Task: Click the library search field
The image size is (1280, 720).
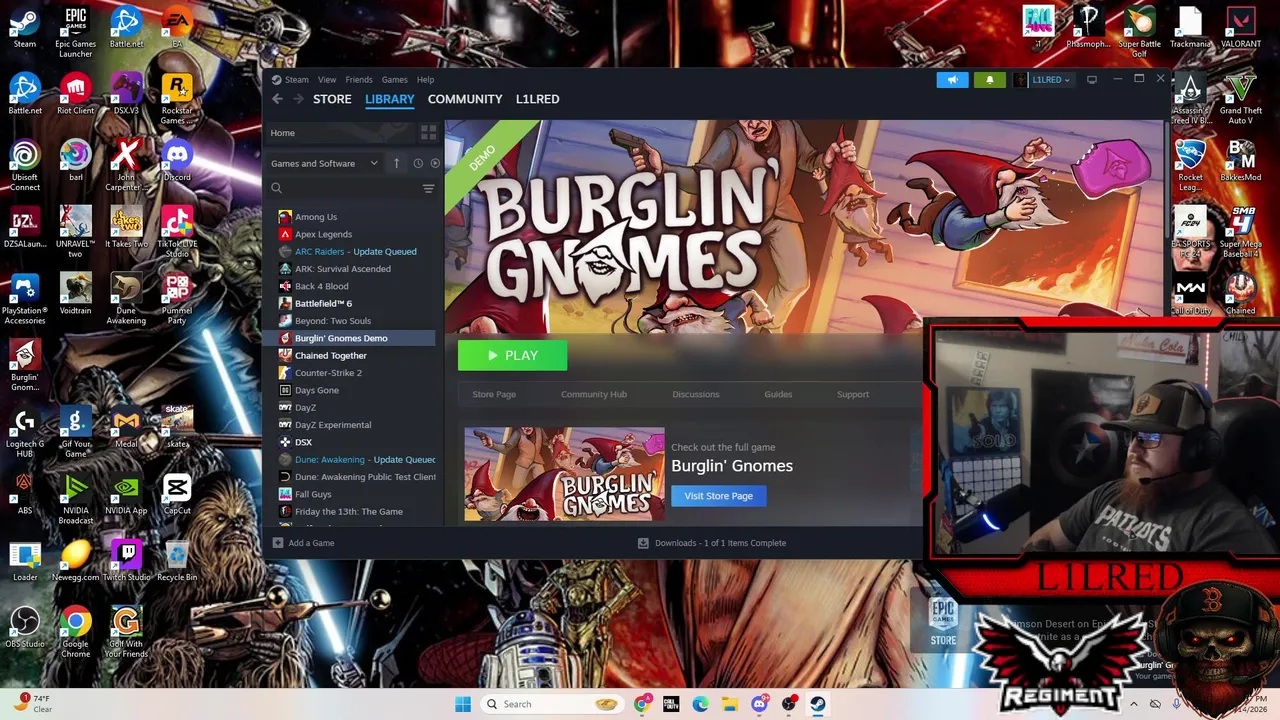Action: tap(345, 188)
